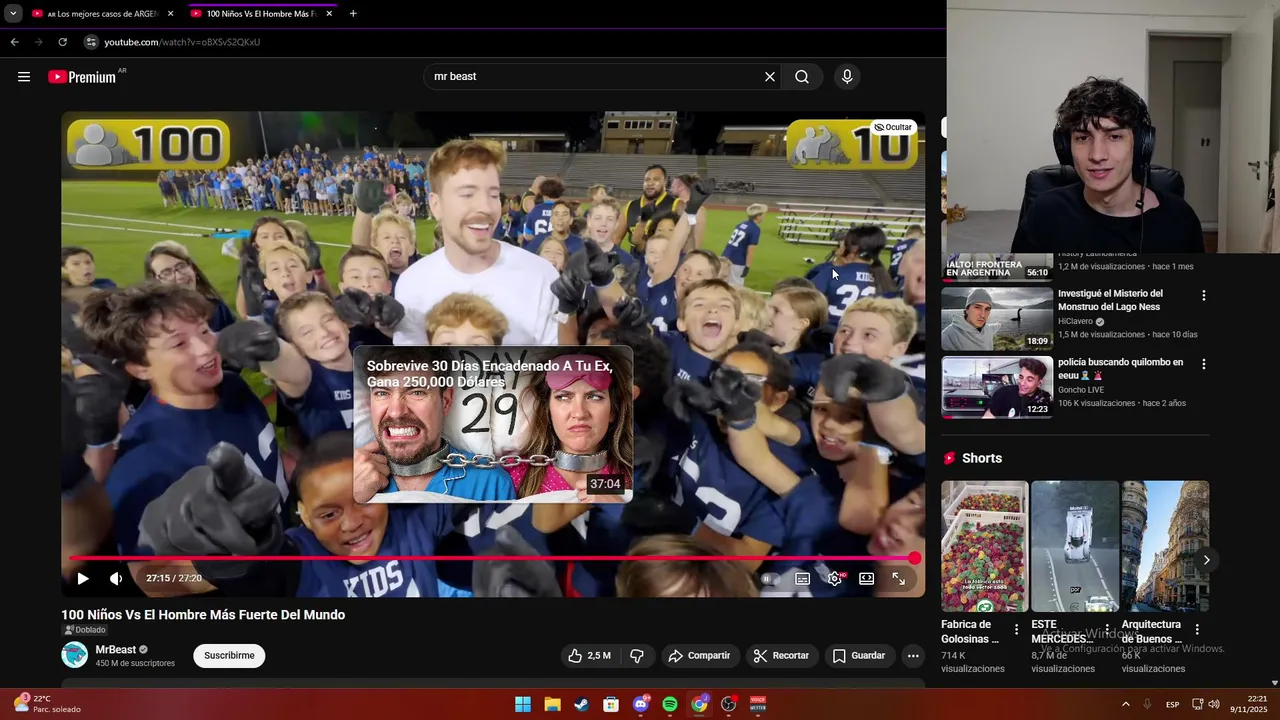Go back with the browser arrow

coord(14,42)
